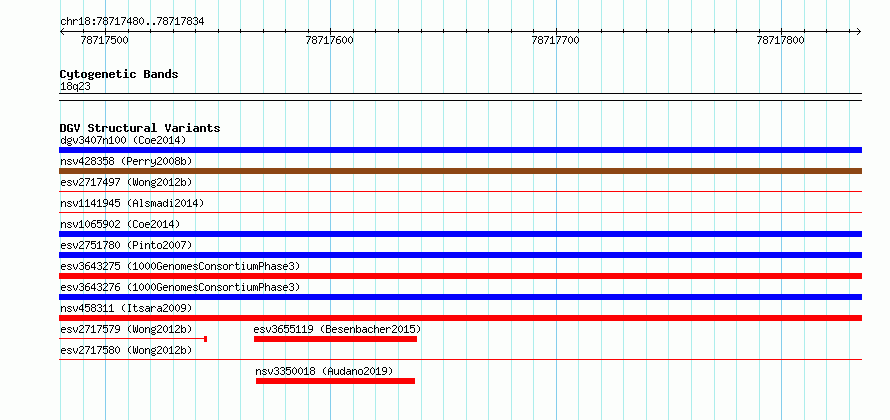Open the esv2717580 (Wong2012b) label
This screenshot has height=420, width=890.
126,350
